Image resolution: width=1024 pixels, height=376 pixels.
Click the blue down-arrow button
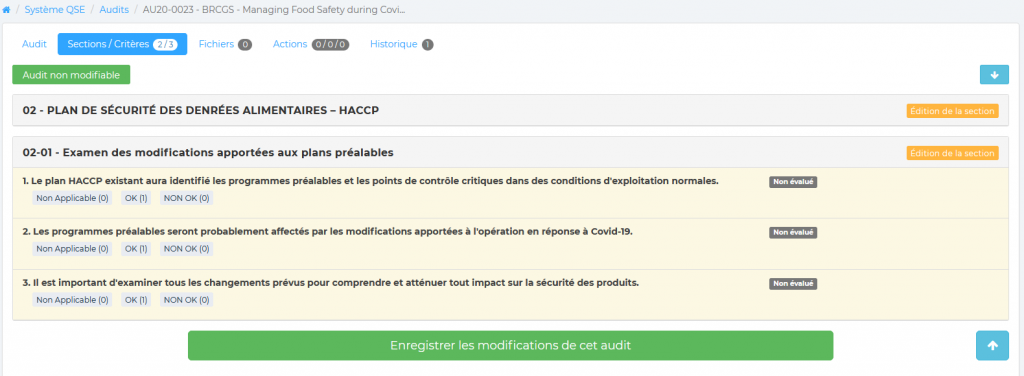tap(994, 75)
